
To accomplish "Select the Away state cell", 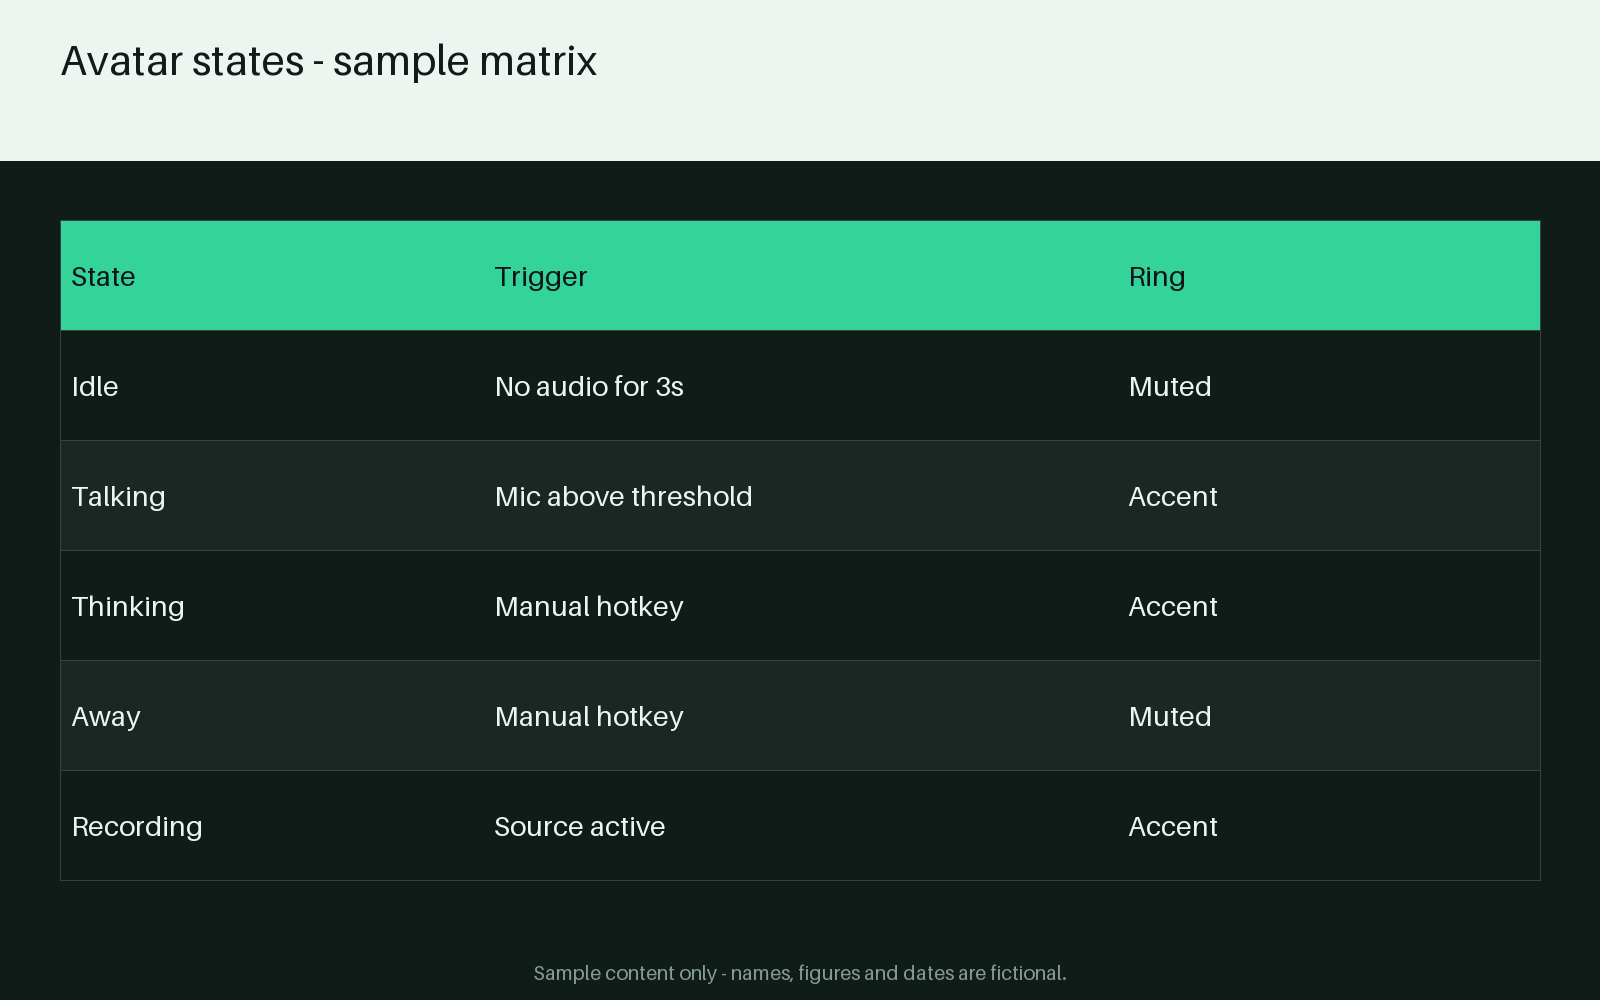I will 272,716.
